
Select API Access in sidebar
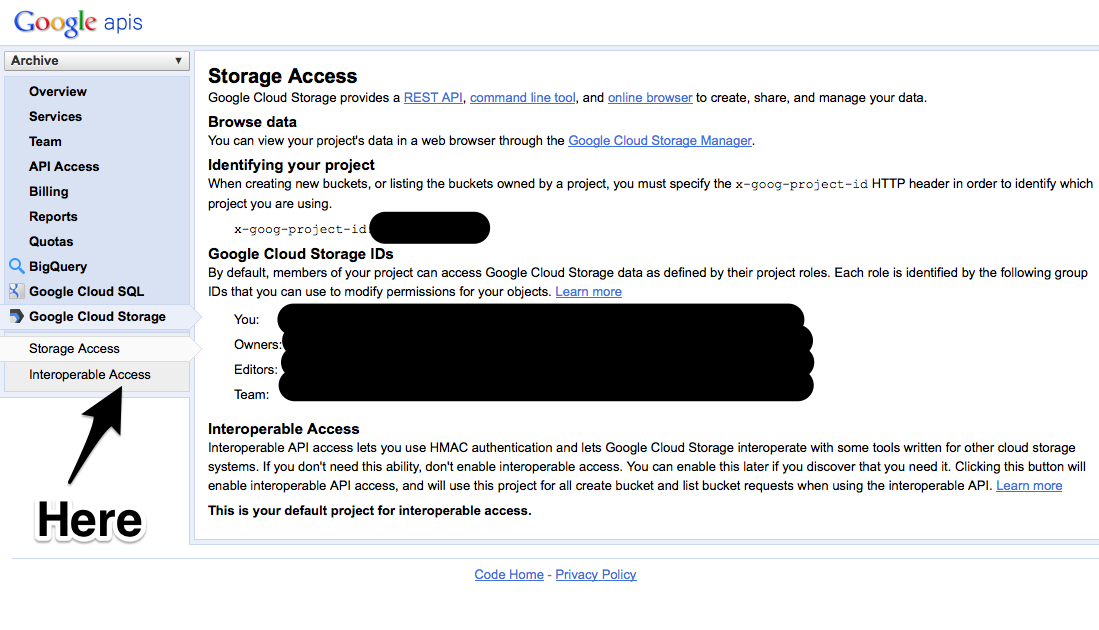click(x=64, y=167)
